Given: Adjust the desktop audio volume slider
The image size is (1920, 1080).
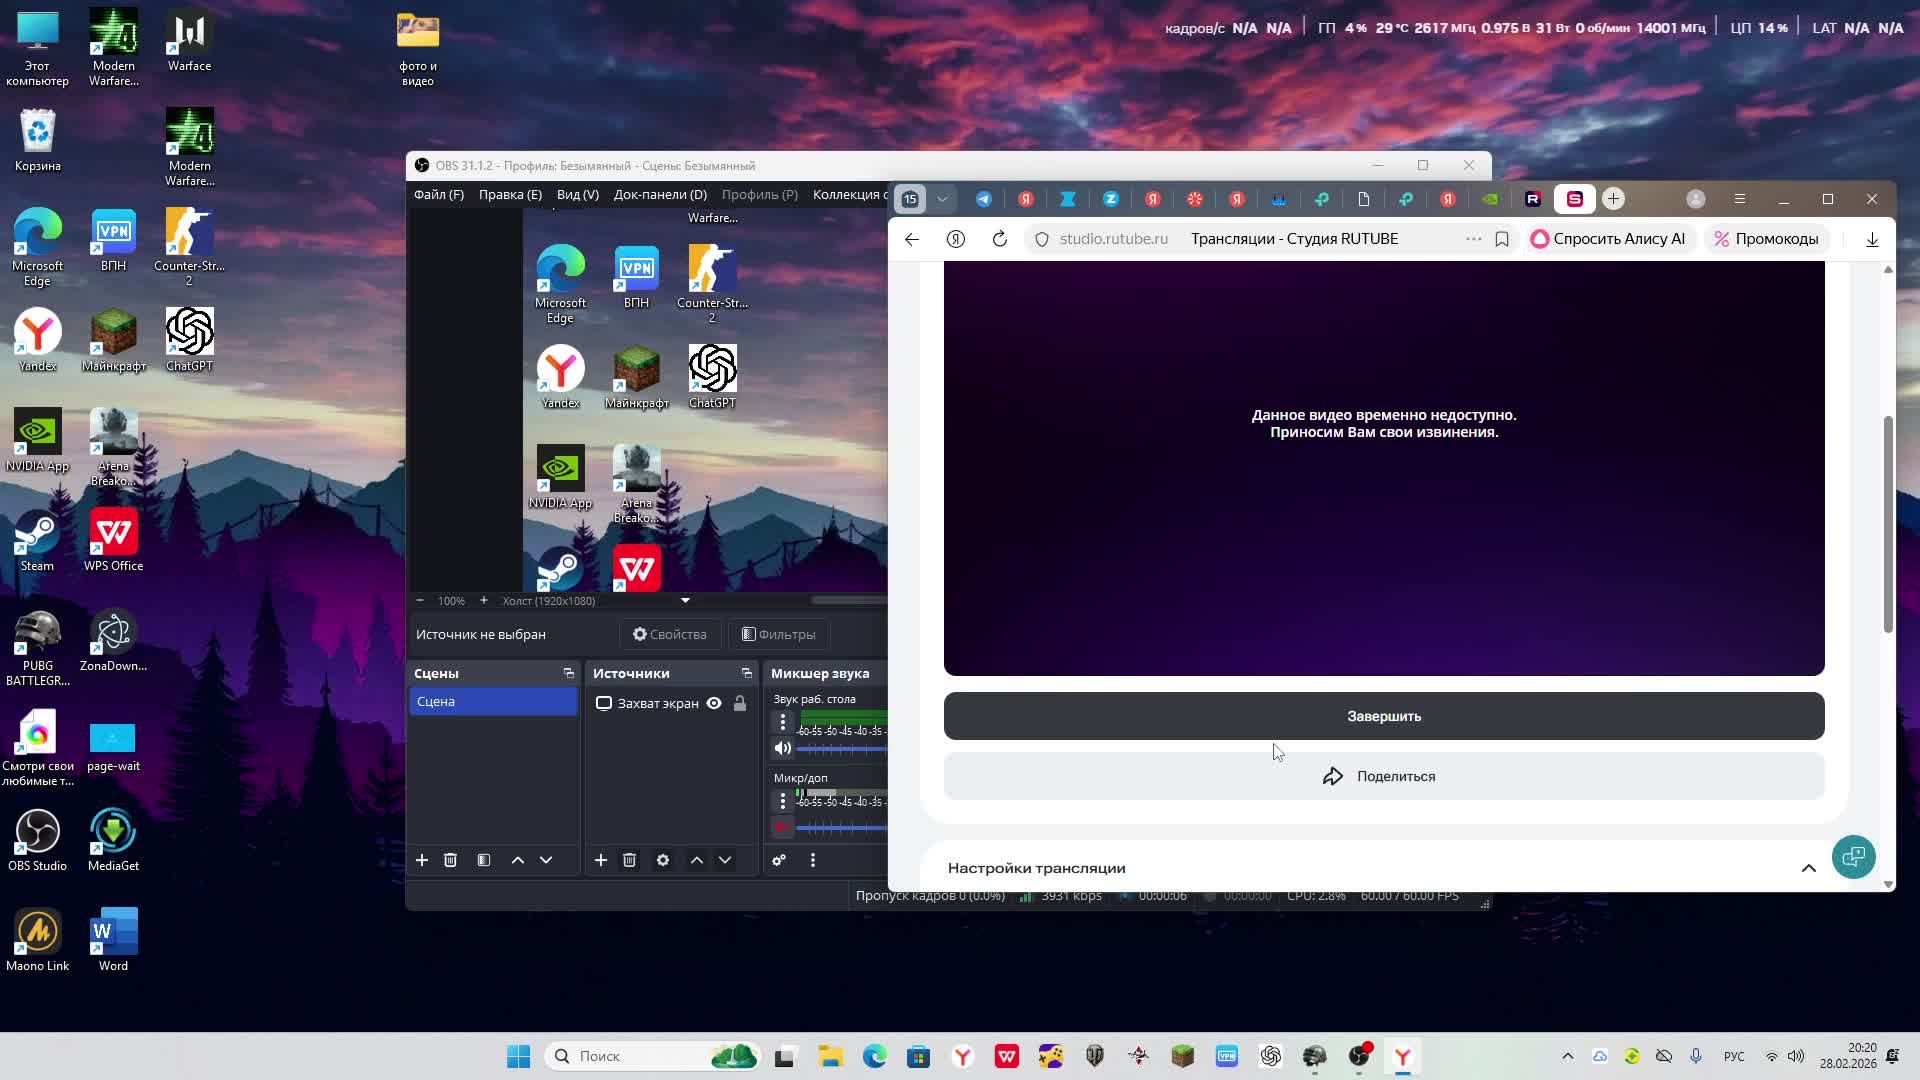Looking at the screenshot, I should coord(842,748).
